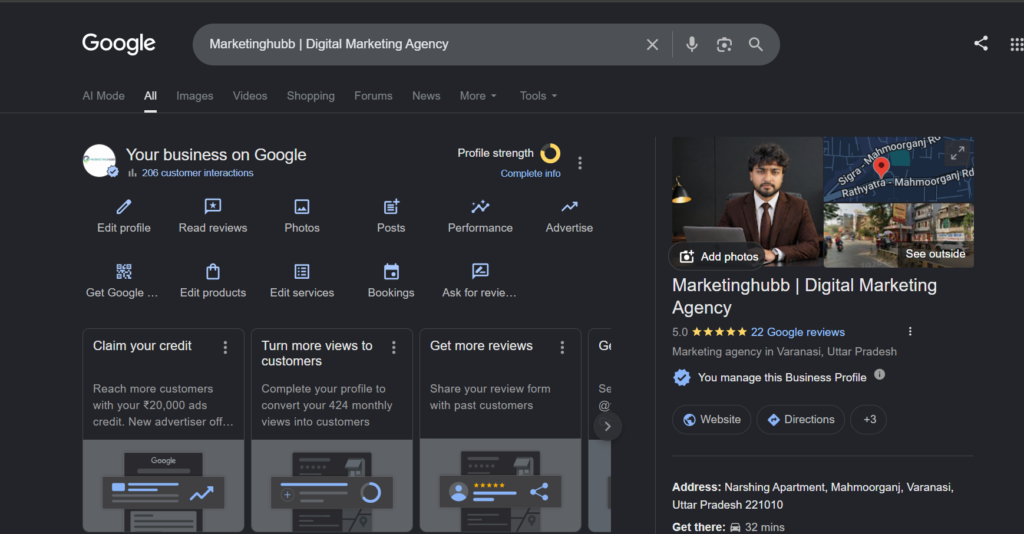Click the magnifier search button
The width and height of the screenshot is (1024, 534).
pos(756,44)
